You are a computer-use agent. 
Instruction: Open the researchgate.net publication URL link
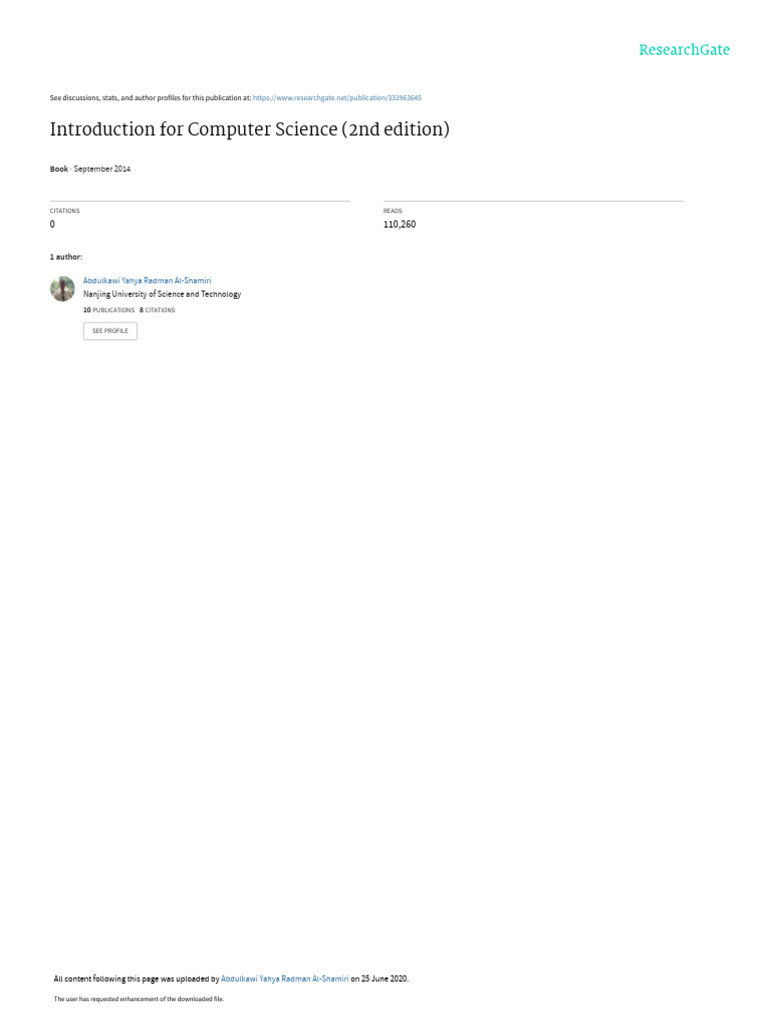tap(337, 98)
